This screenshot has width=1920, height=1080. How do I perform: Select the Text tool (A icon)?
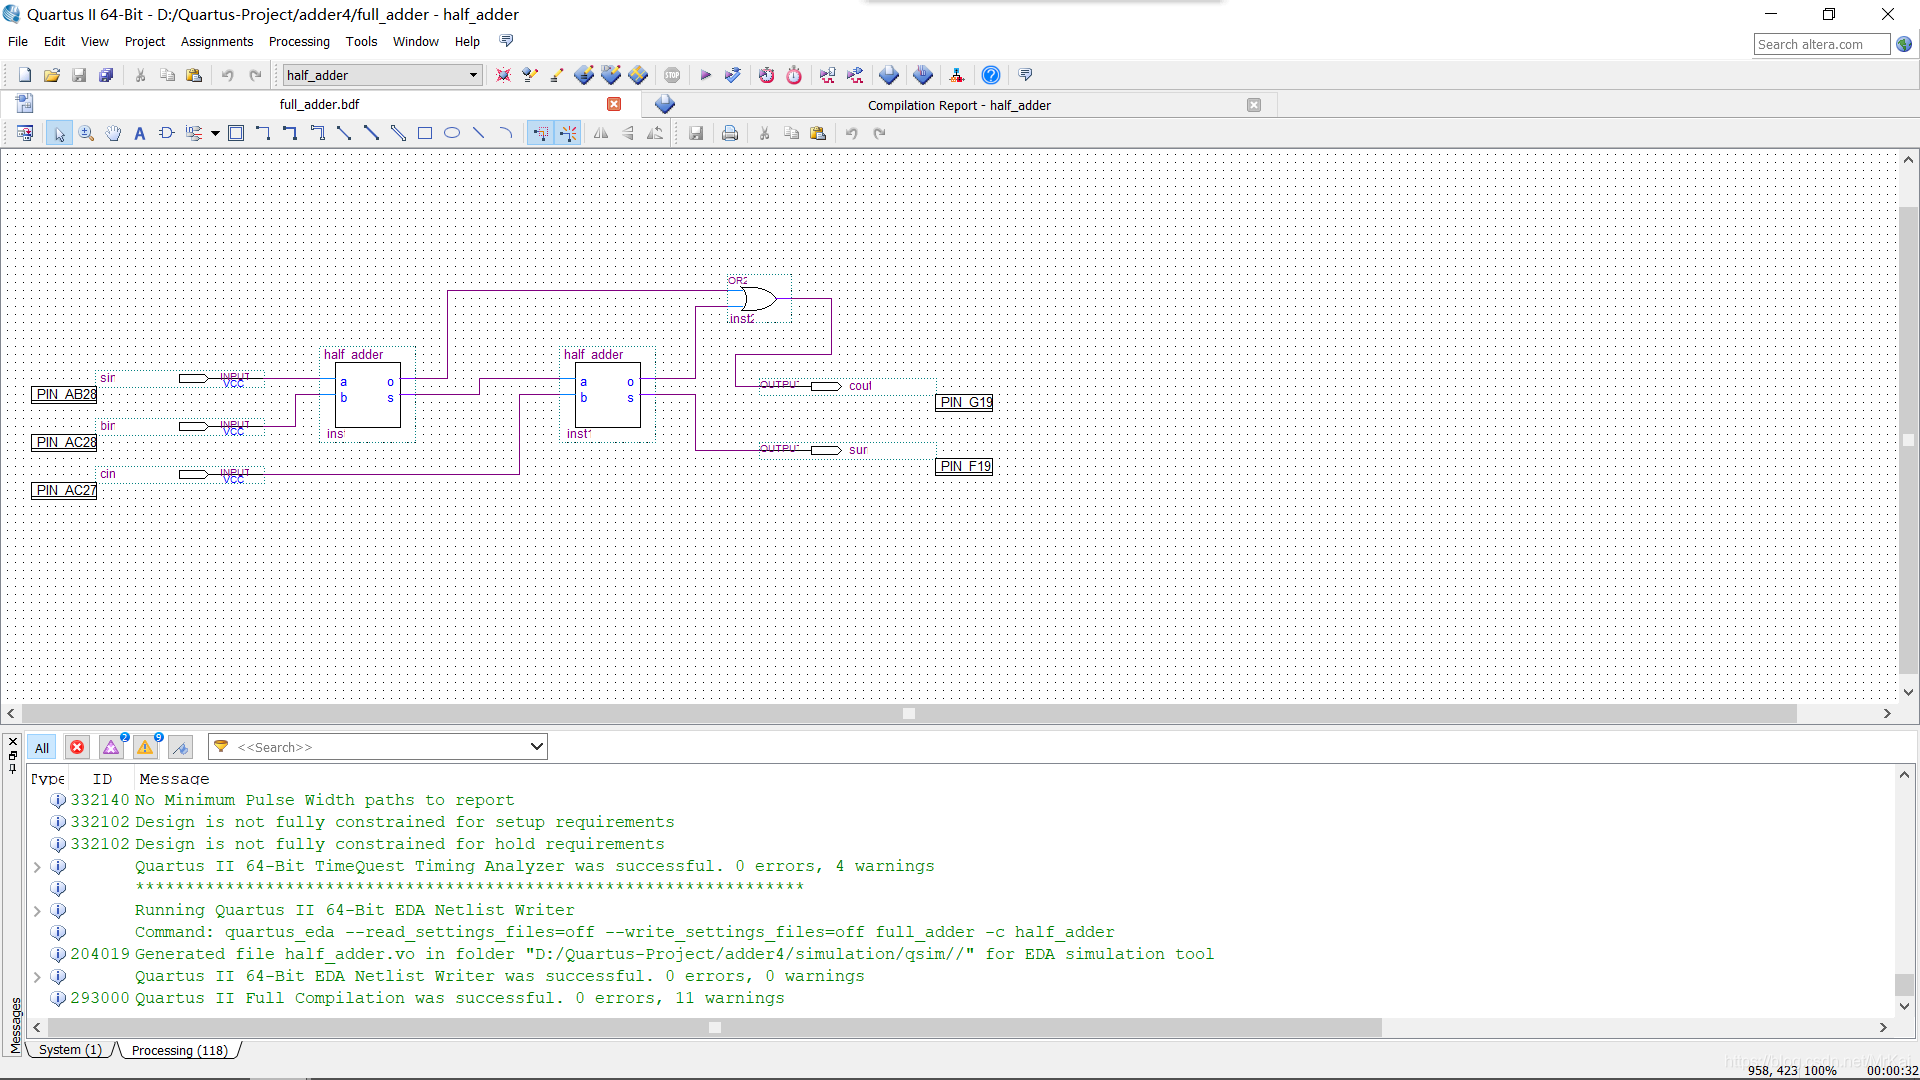pyautogui.click(x=140, y=133)
